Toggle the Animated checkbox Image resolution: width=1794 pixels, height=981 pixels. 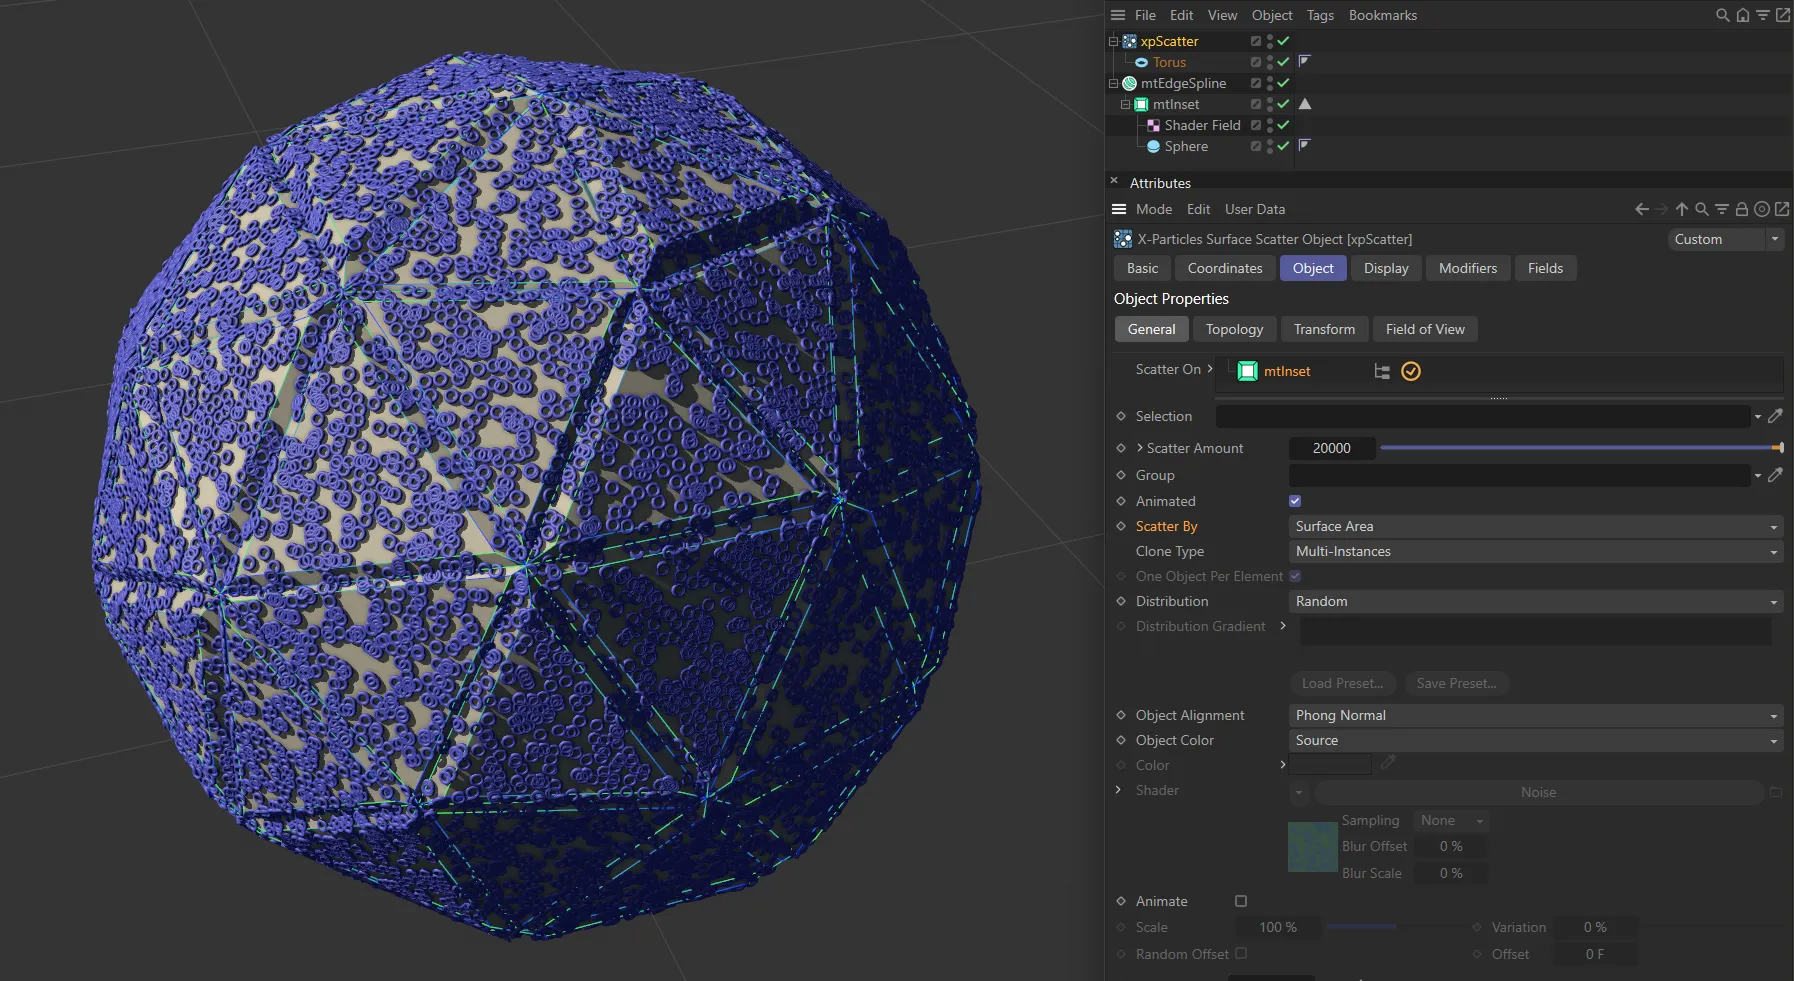1294,501
